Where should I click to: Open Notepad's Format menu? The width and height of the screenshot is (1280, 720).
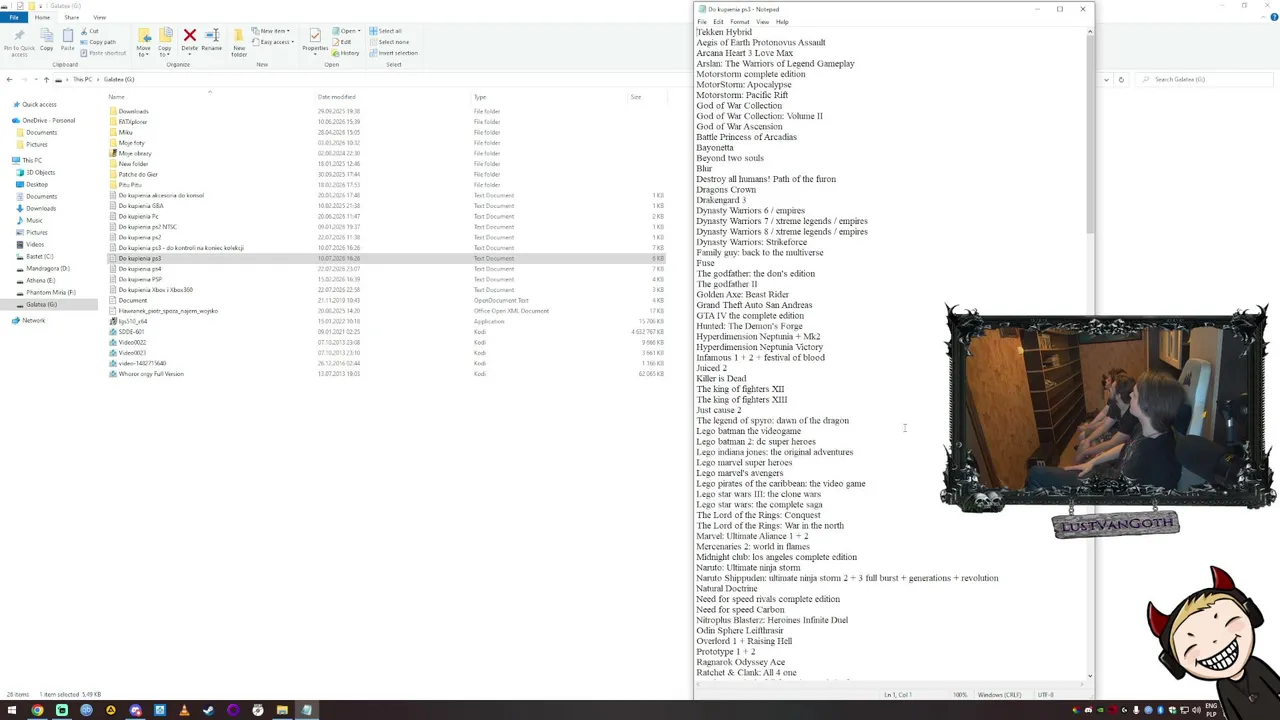tap(740, 22)
